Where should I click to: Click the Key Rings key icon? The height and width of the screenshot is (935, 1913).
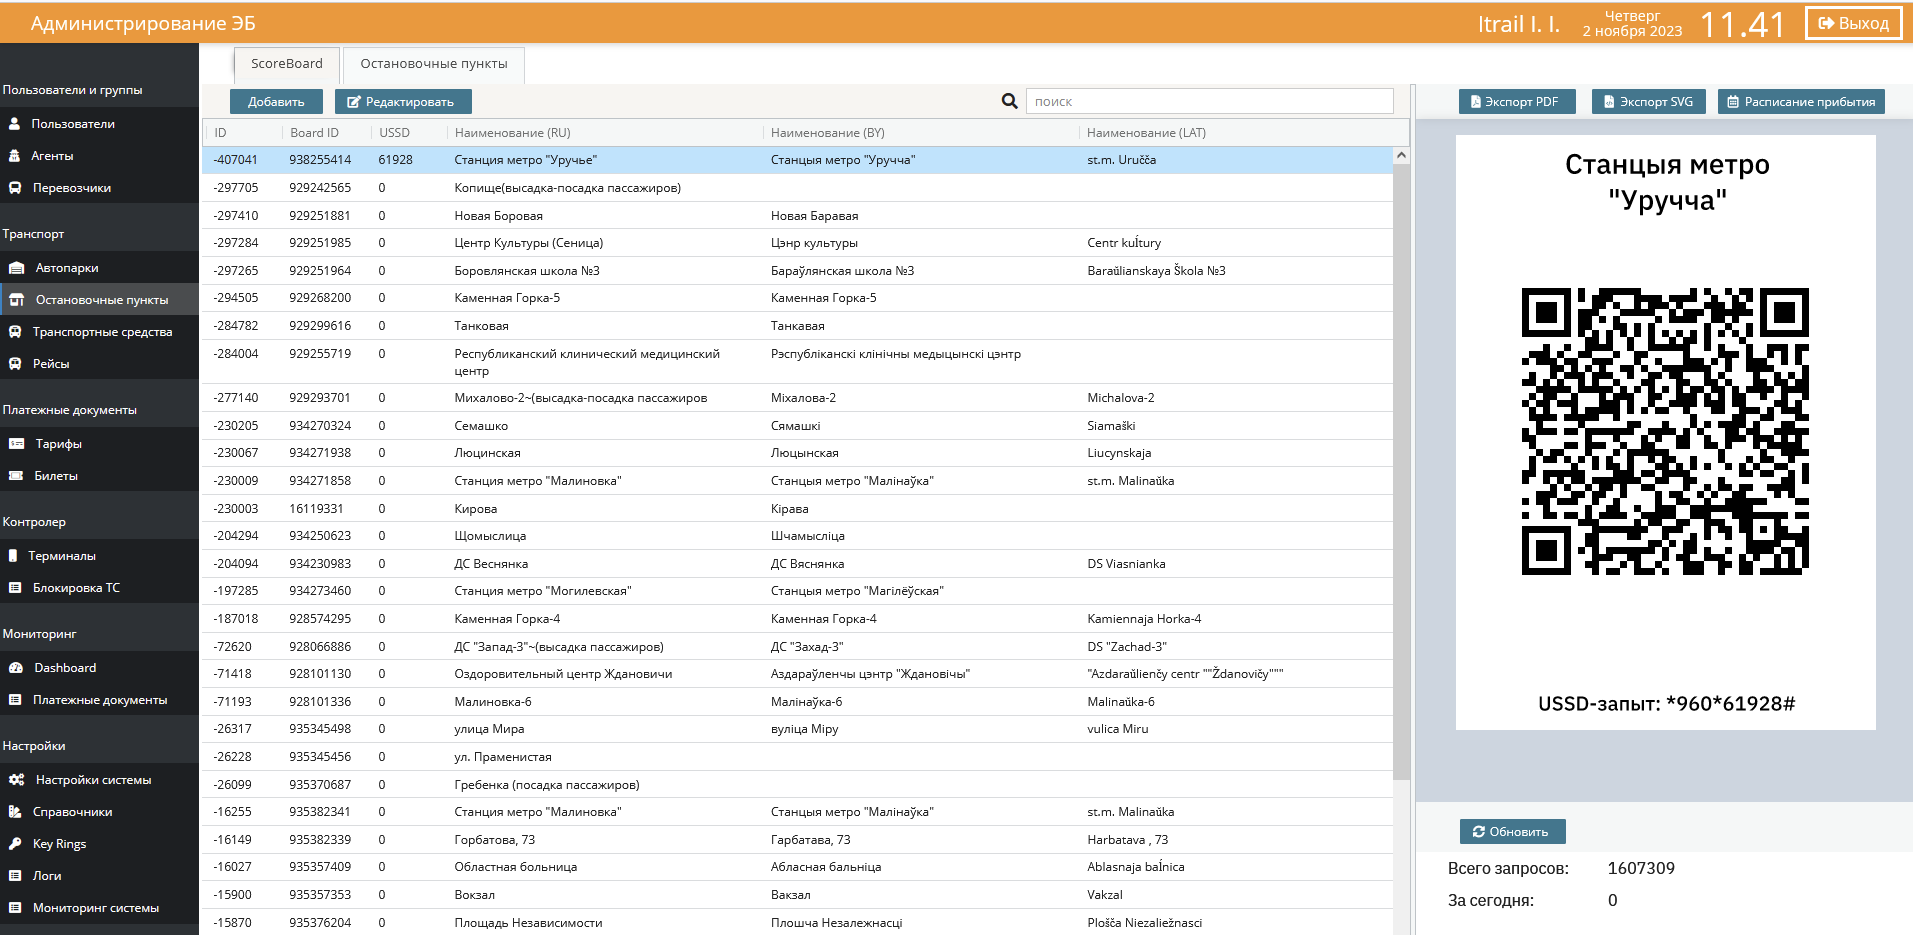coord(15,844)
